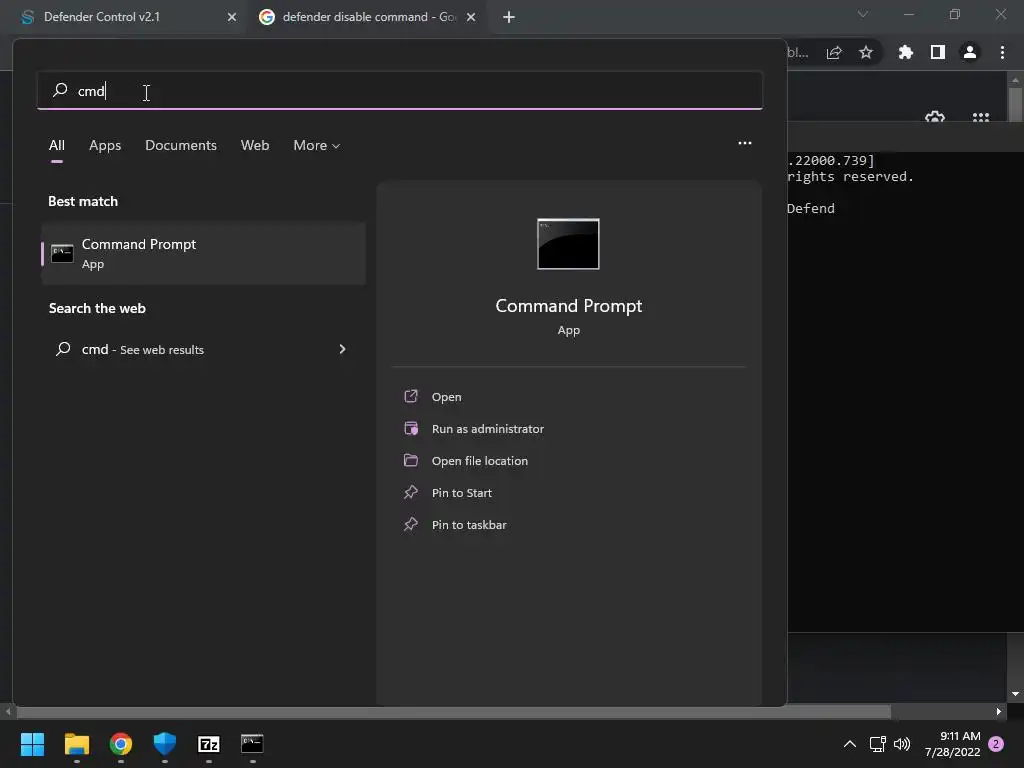
Task: Open Google Chrome from the taskbar
Action: [121, 744]
